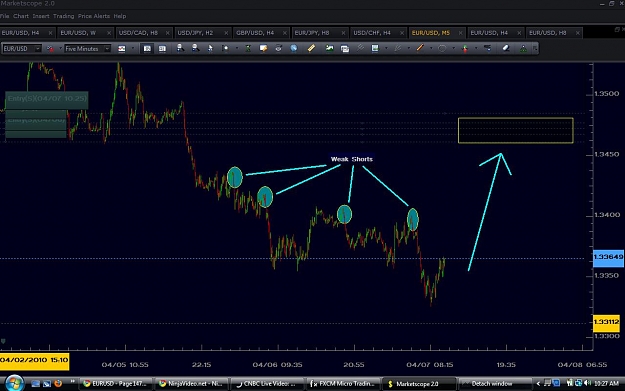Viewport: 625px width, 391px height.
Task: Click the zoom out magnifier icon
Action: [195, 48]
